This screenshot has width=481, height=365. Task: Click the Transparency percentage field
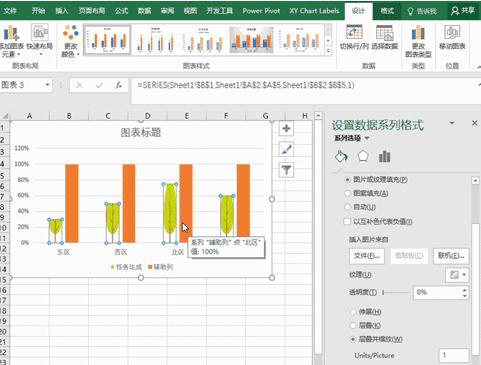437,292
